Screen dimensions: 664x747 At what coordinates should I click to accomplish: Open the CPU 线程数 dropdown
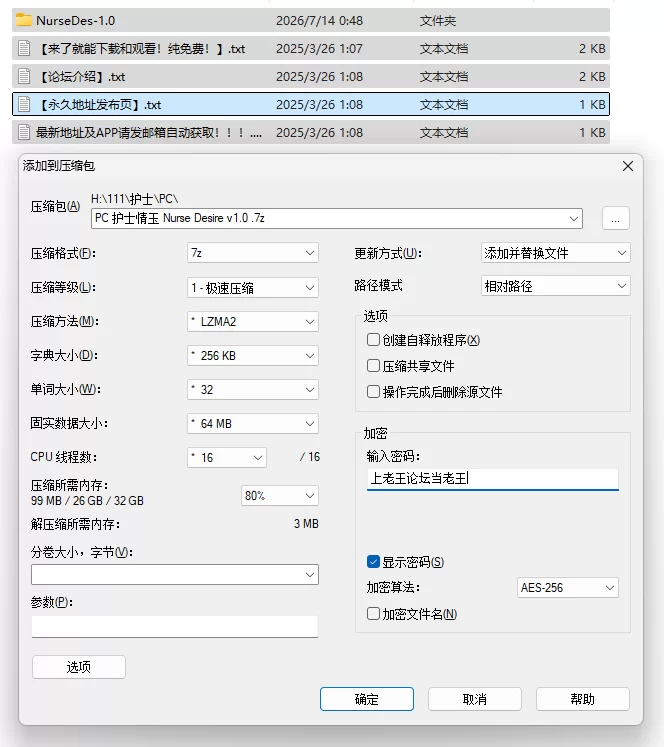pyautogui.click(x=227, y=458)
